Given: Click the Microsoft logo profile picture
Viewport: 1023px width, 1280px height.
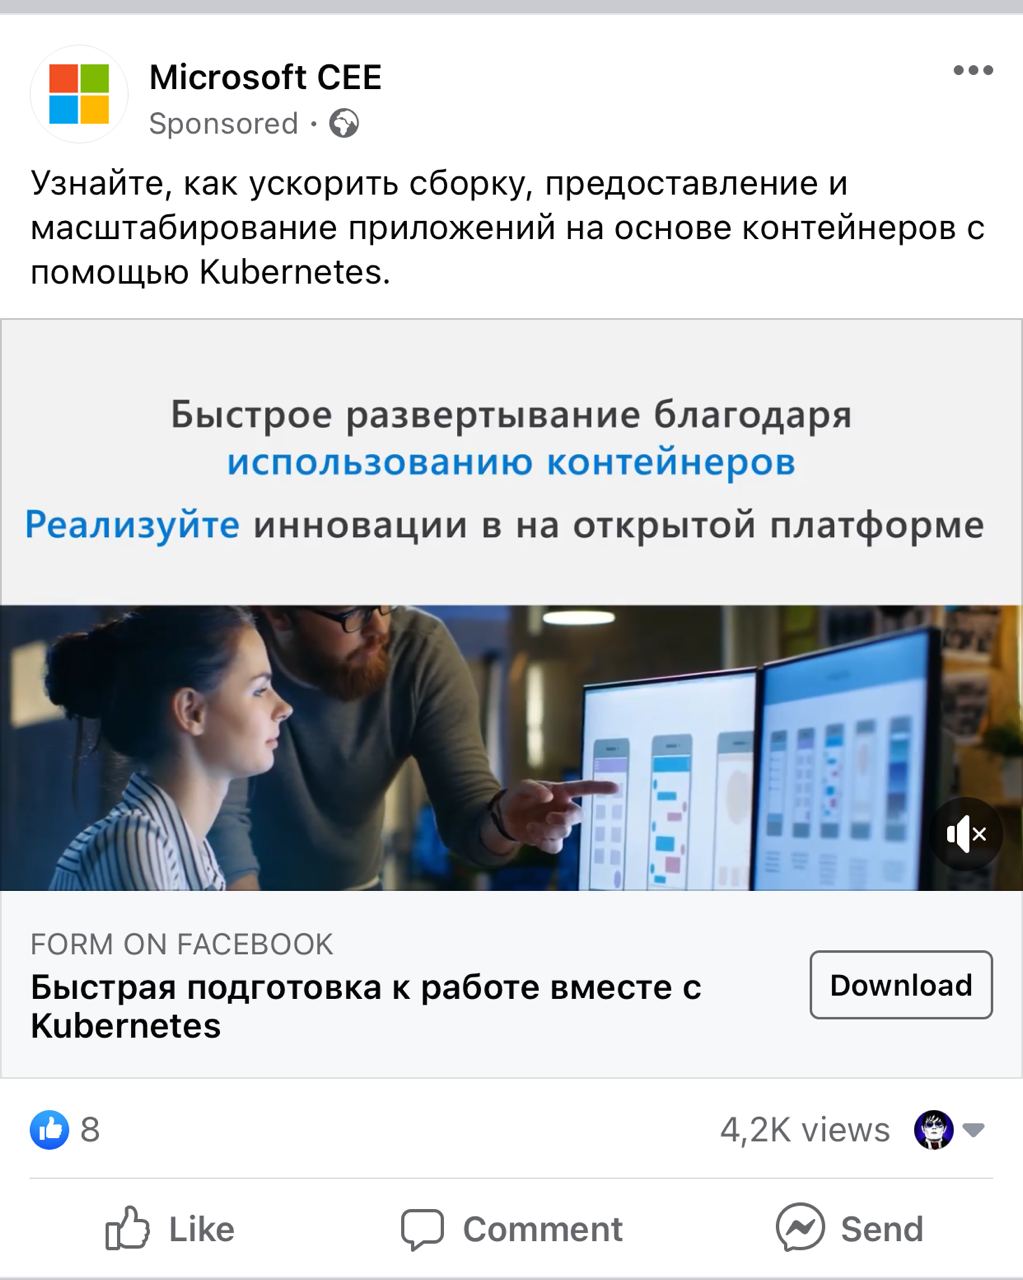Looking at the screenshot, I should [x=79, y=94].
